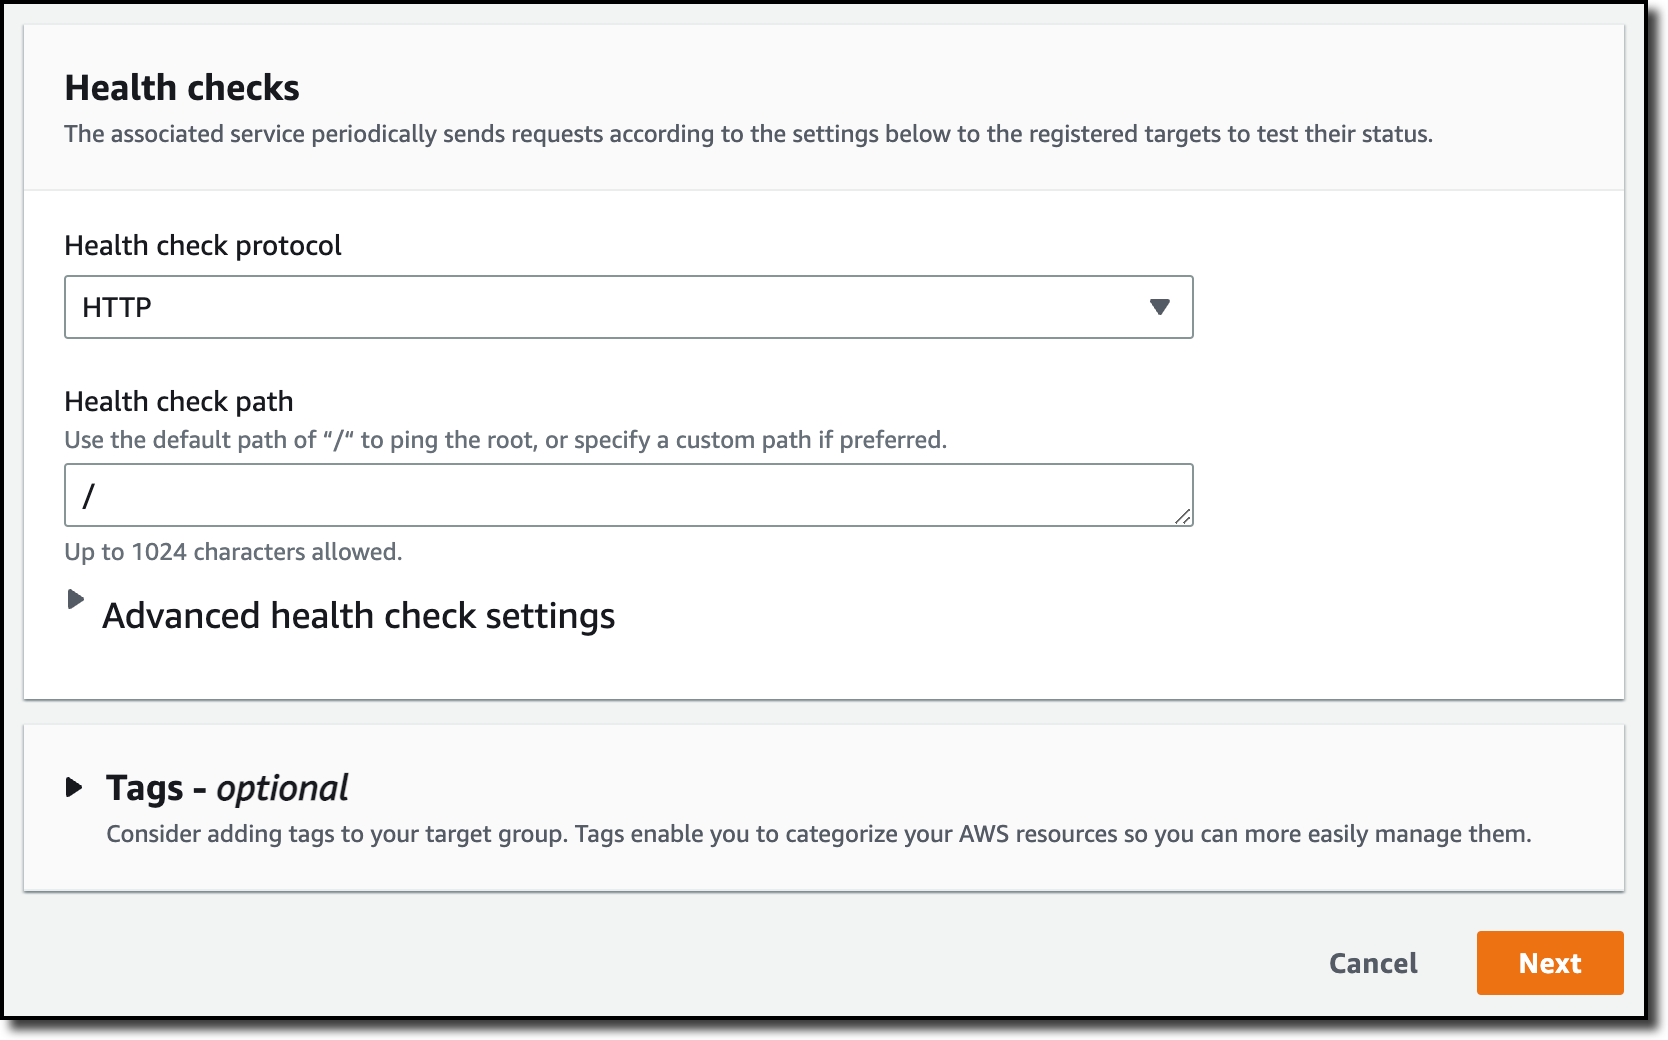
Task: Click the 'Health checks' section heading
Action: [182, 88]
